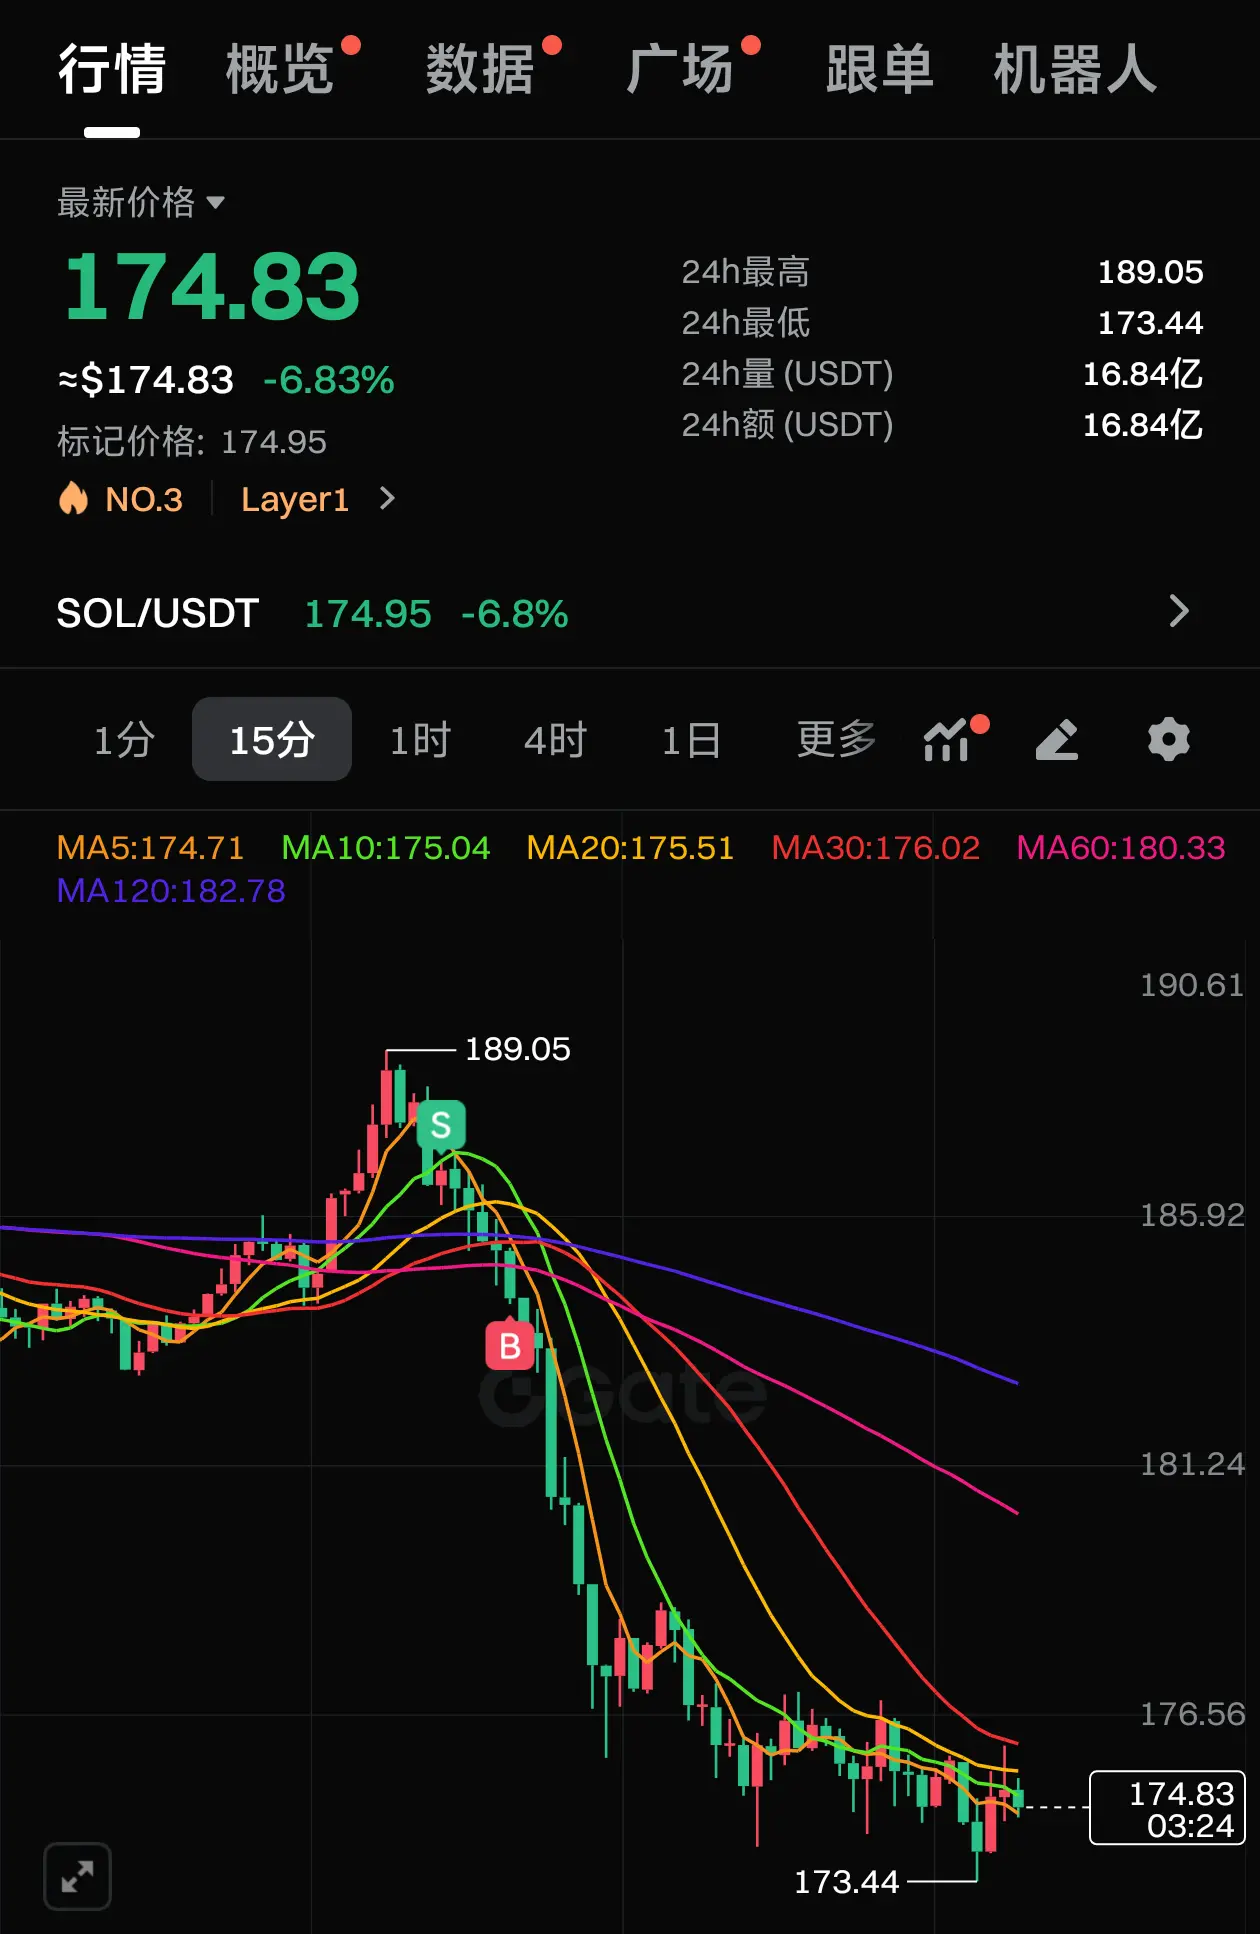Tap the MA20:175.51 indicator label
Image resolution: width=1260 pixels, height=1934 pixels.
631,848
